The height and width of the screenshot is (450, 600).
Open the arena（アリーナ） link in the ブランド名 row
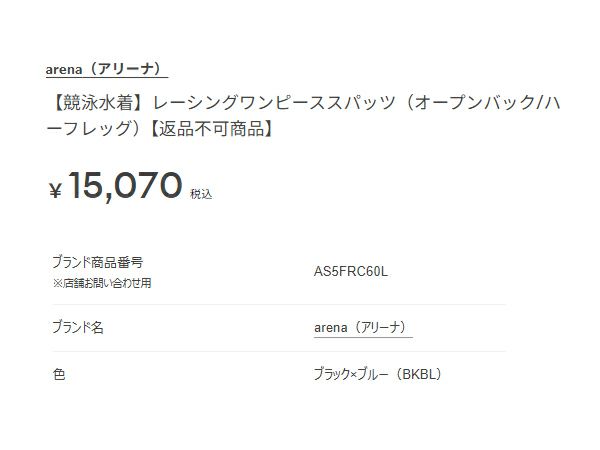pyautogui.click(x=359, y=327)
